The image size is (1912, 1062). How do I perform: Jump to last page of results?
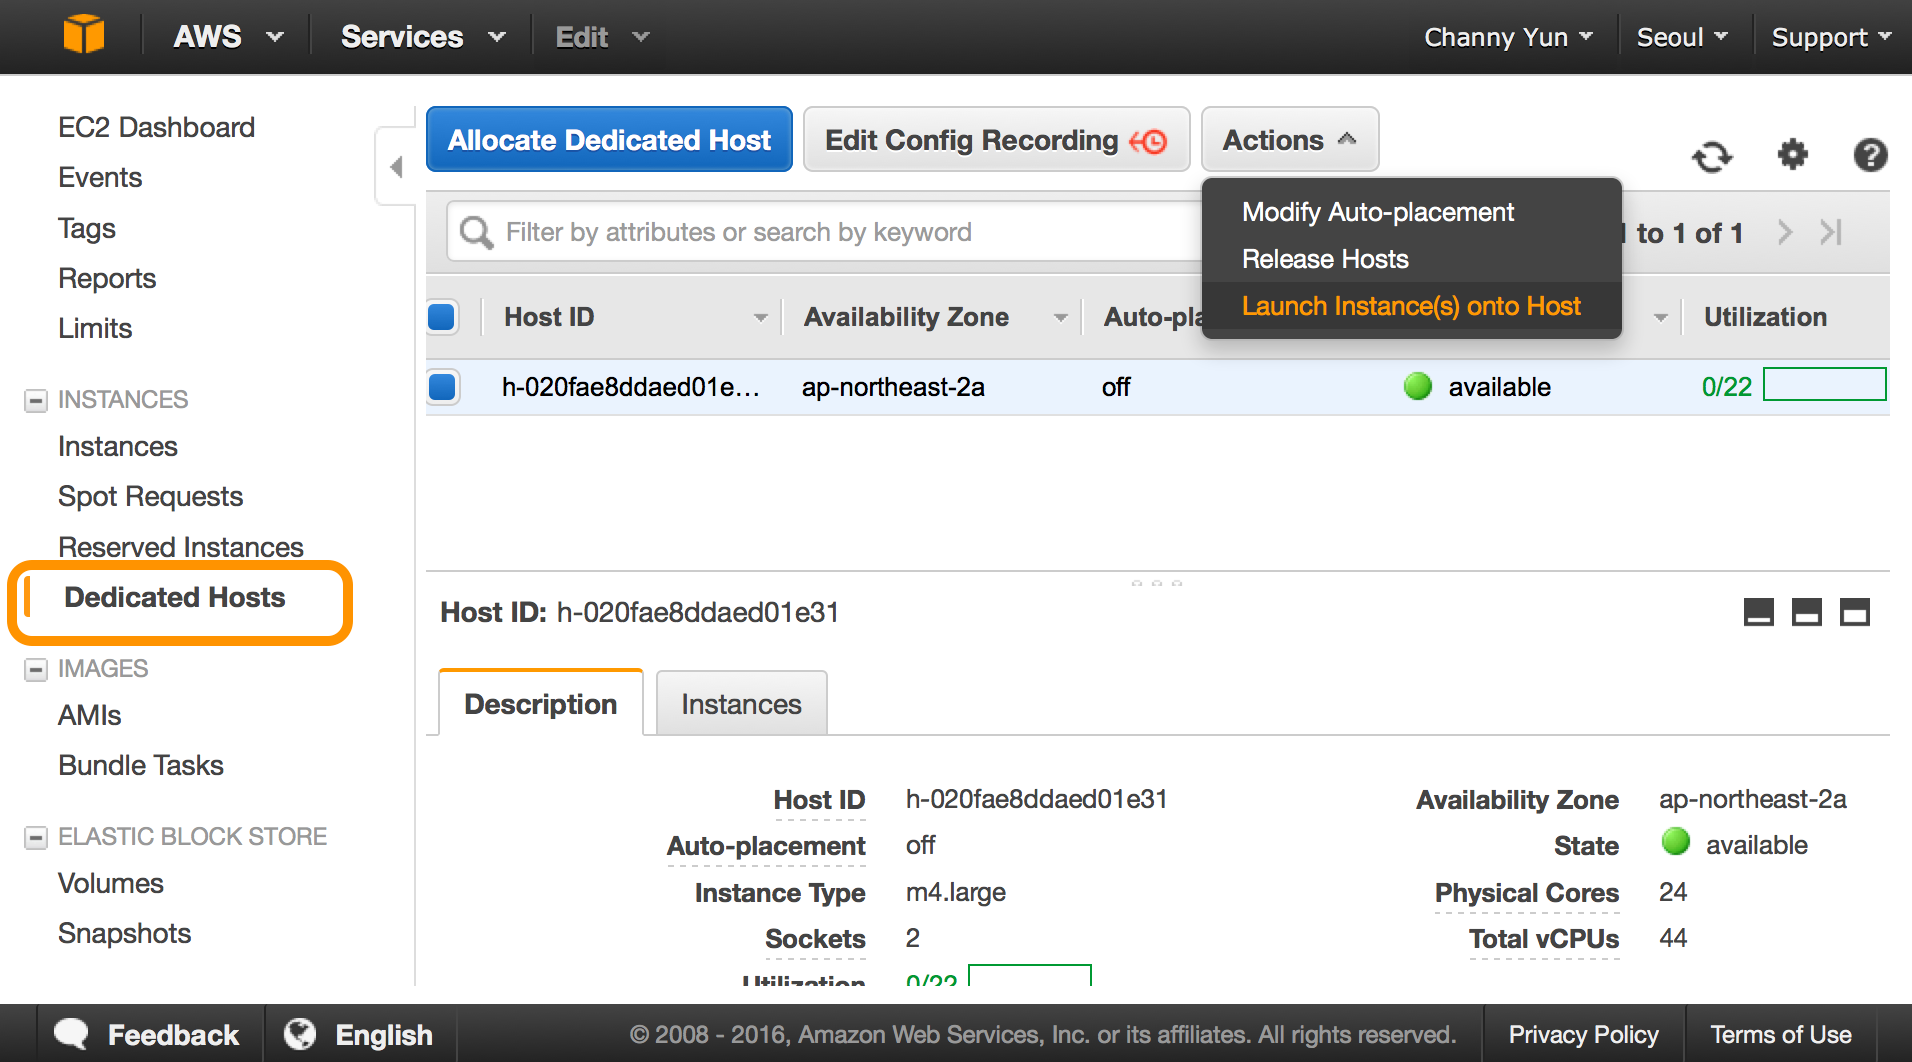[x=1831, y=233]
